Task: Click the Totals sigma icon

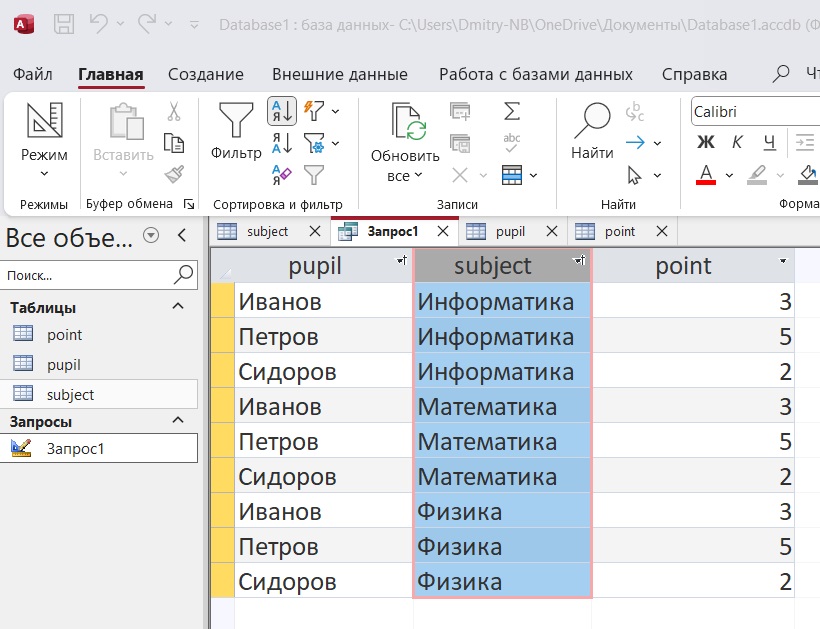Action: pyautogui.click(x=512, y=110)
